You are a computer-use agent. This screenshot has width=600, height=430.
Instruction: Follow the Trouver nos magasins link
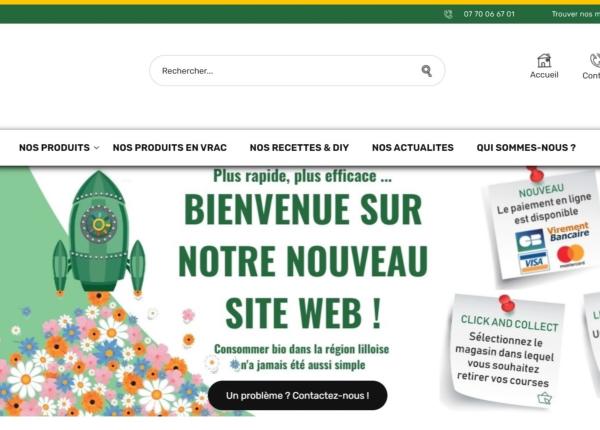click(576, 14)
